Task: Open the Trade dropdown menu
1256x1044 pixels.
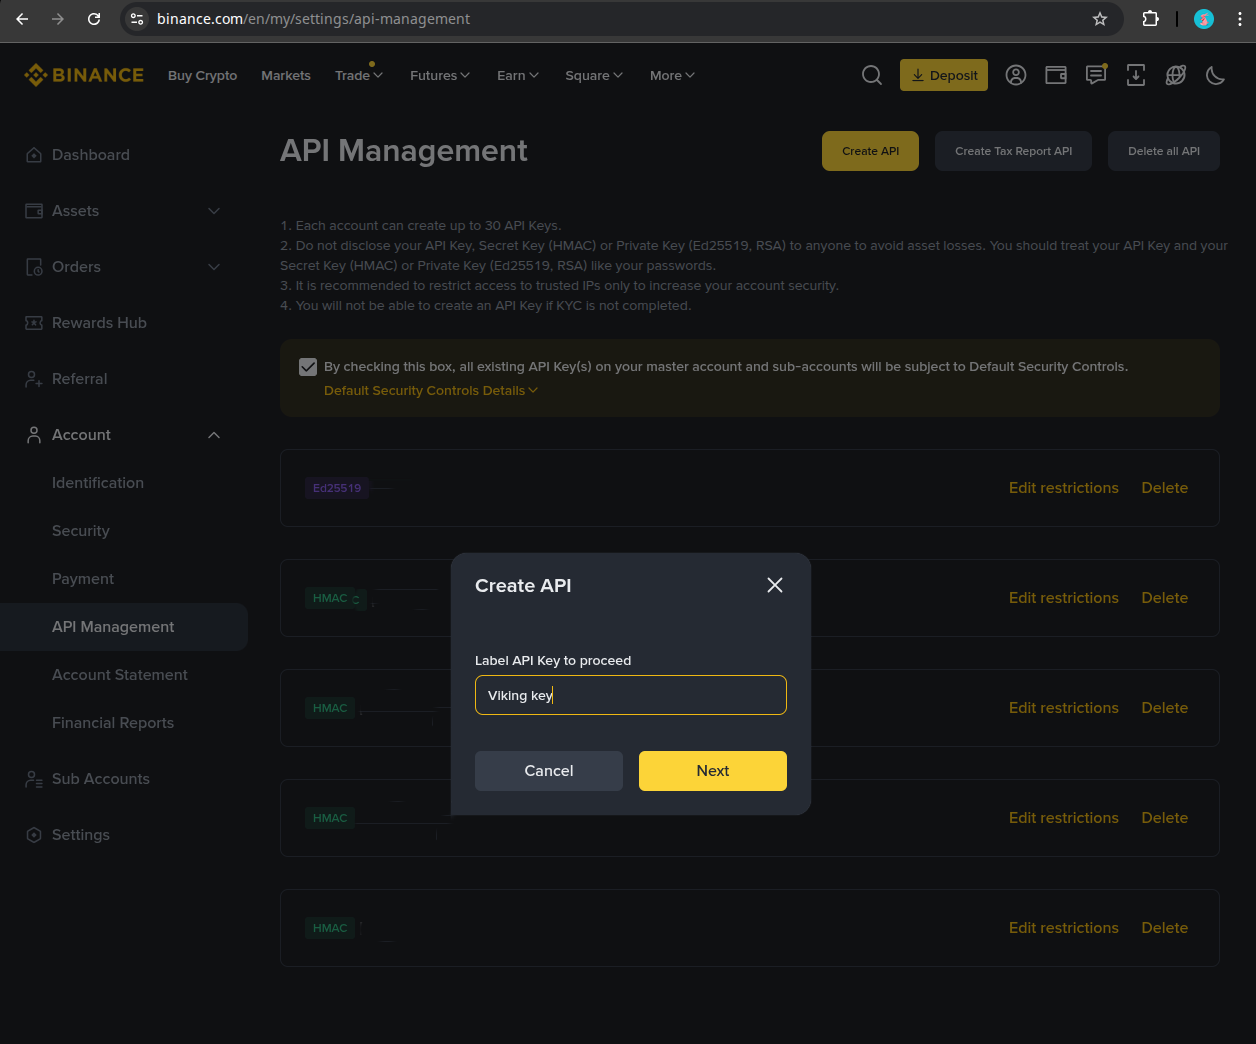Action: [359, 75]
